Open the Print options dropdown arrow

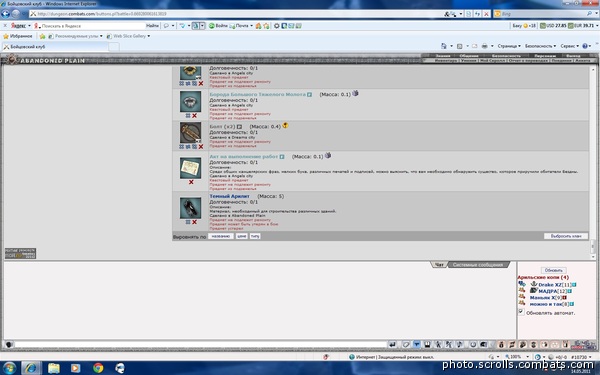point(492,46)
